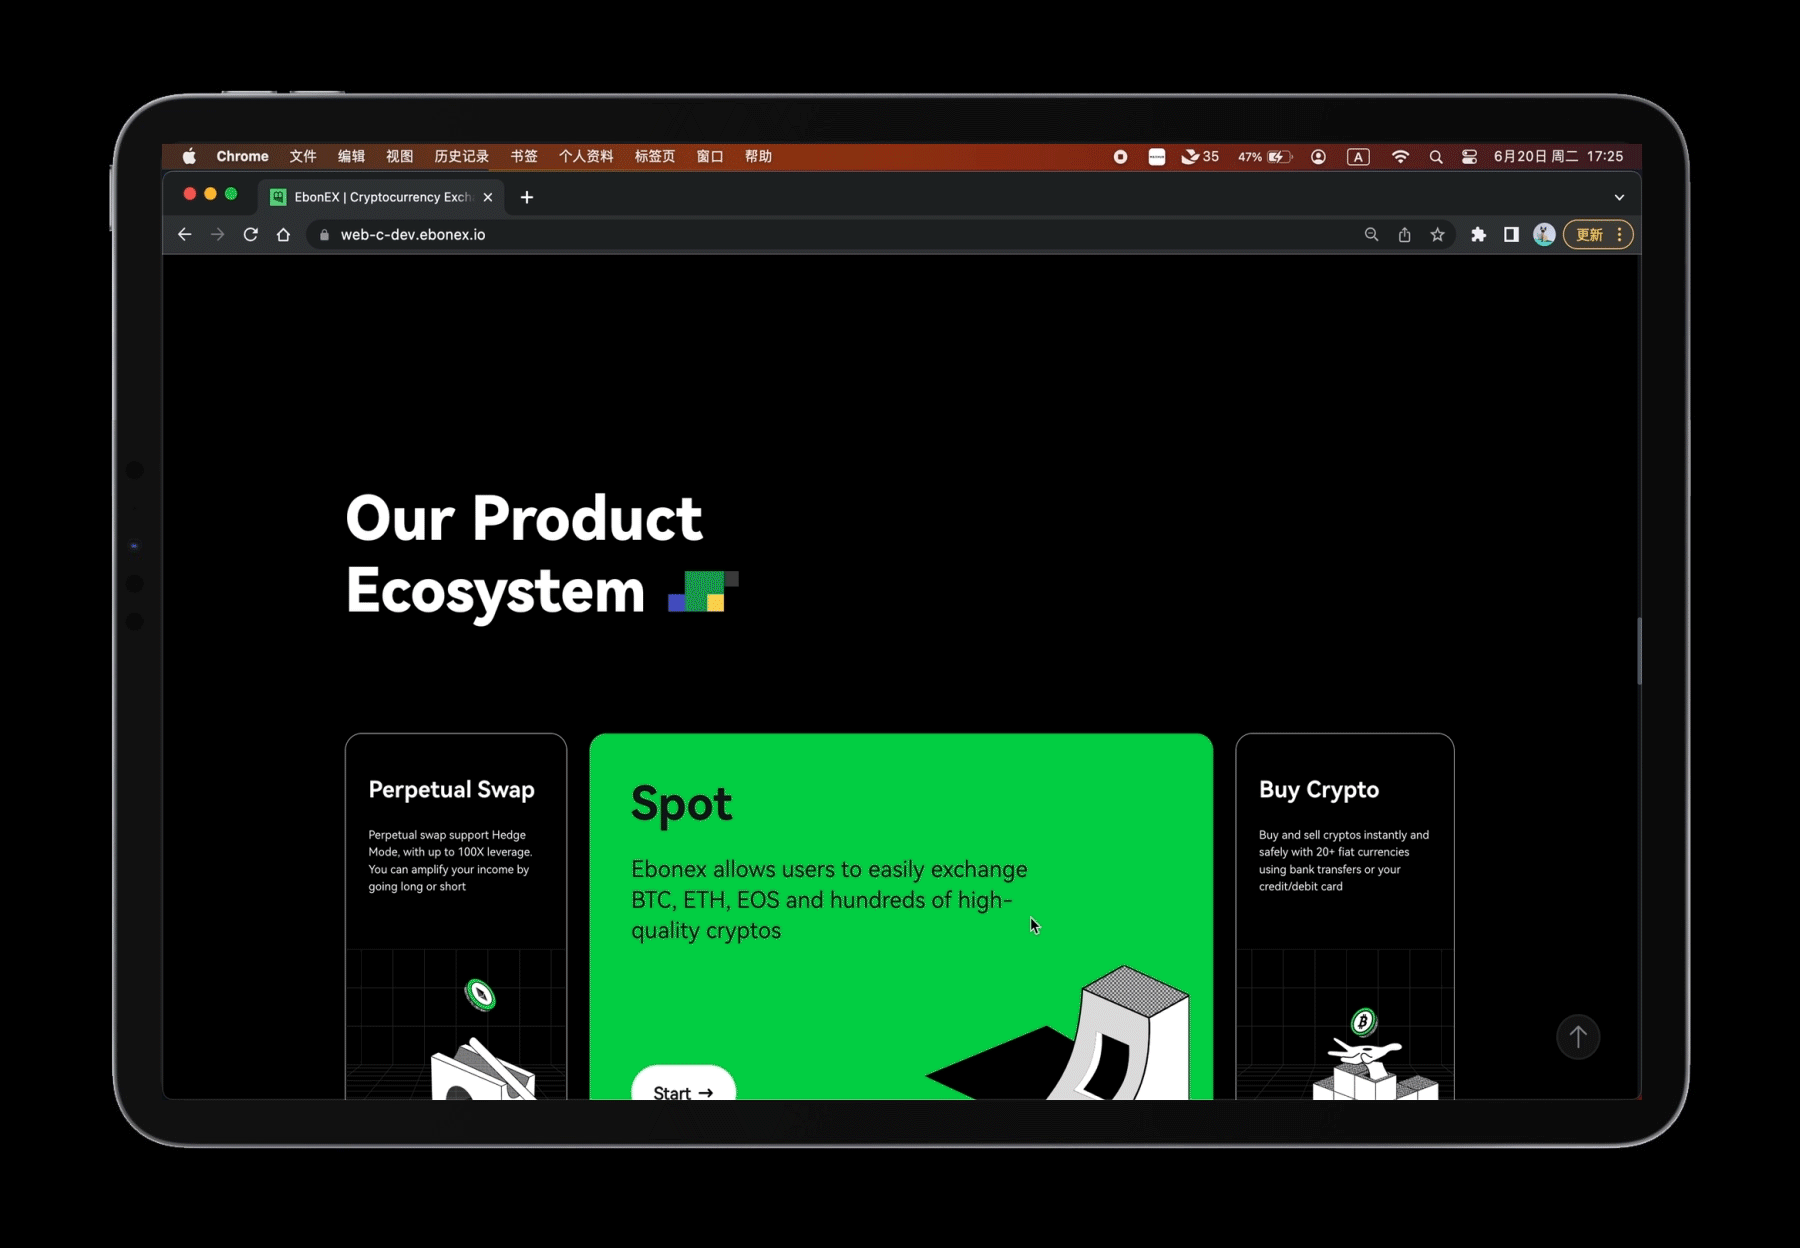Click the user account menu bar icon
This screenshot has height=1248, width=1800.
point(1318,157)
